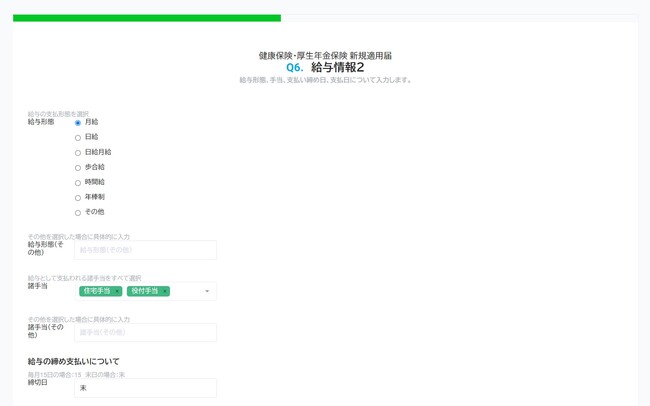650x406 pixels.
Task: Click the 時間給 label text
Action: 95,182
